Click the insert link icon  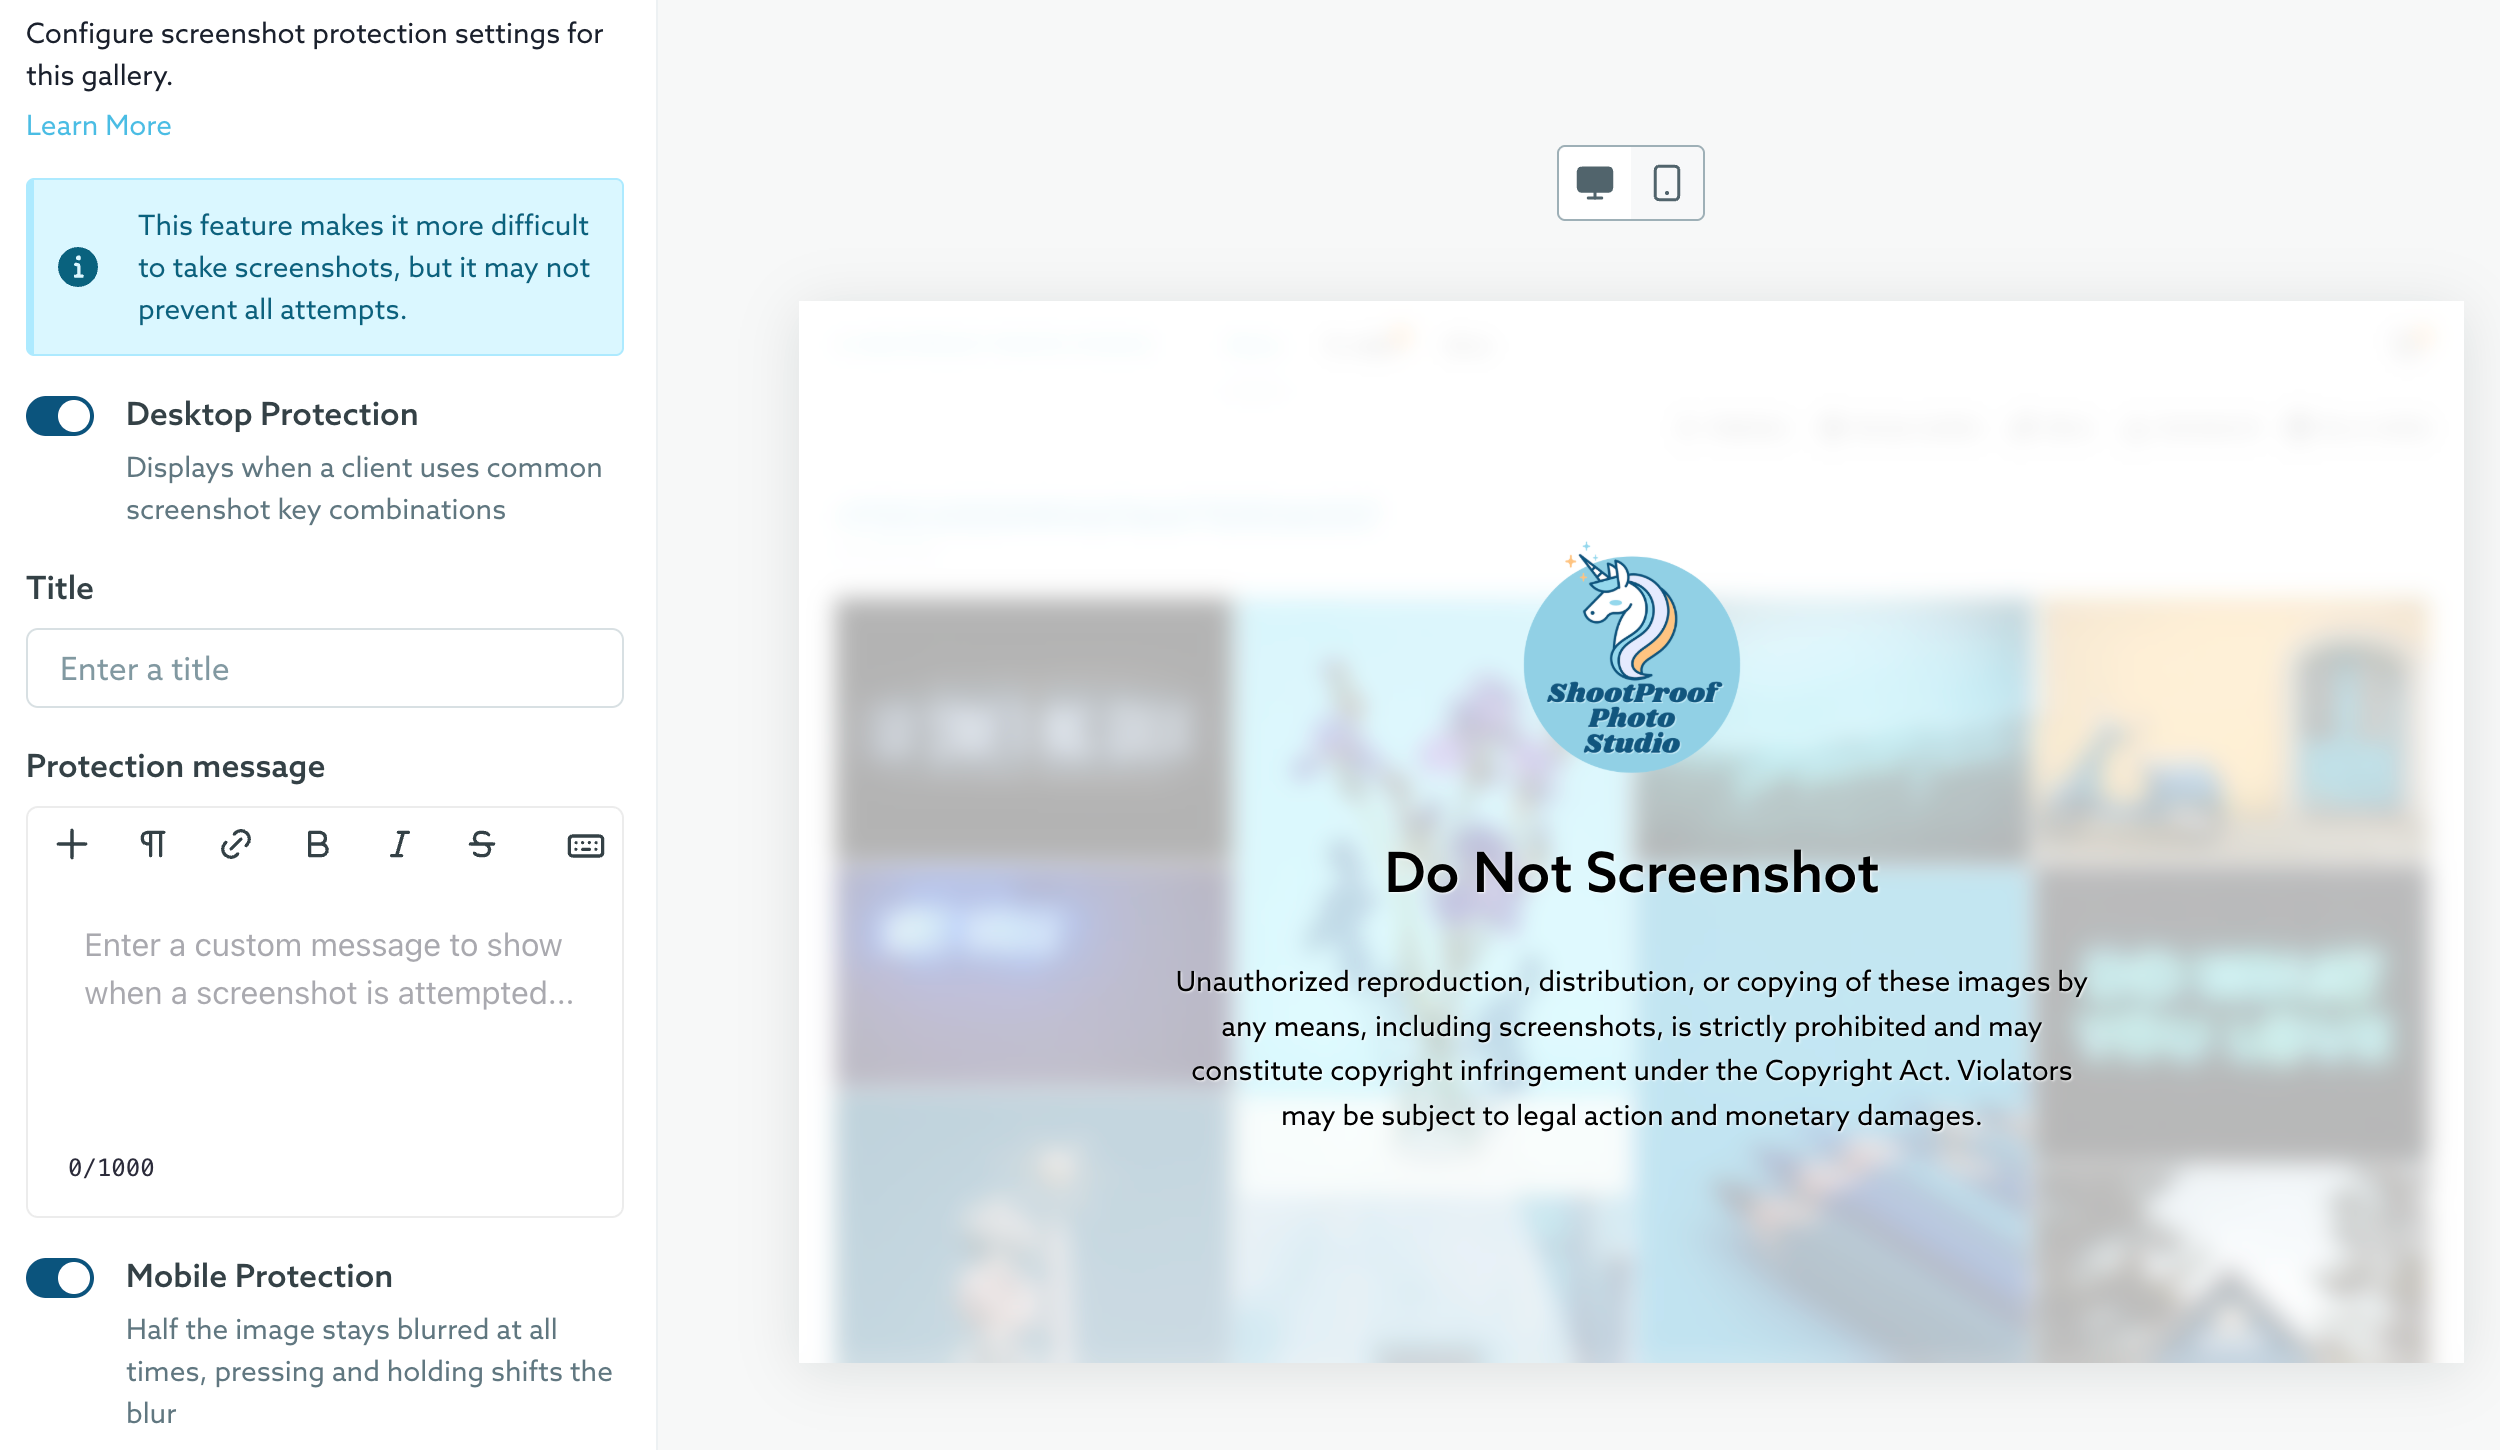(235, 845)
